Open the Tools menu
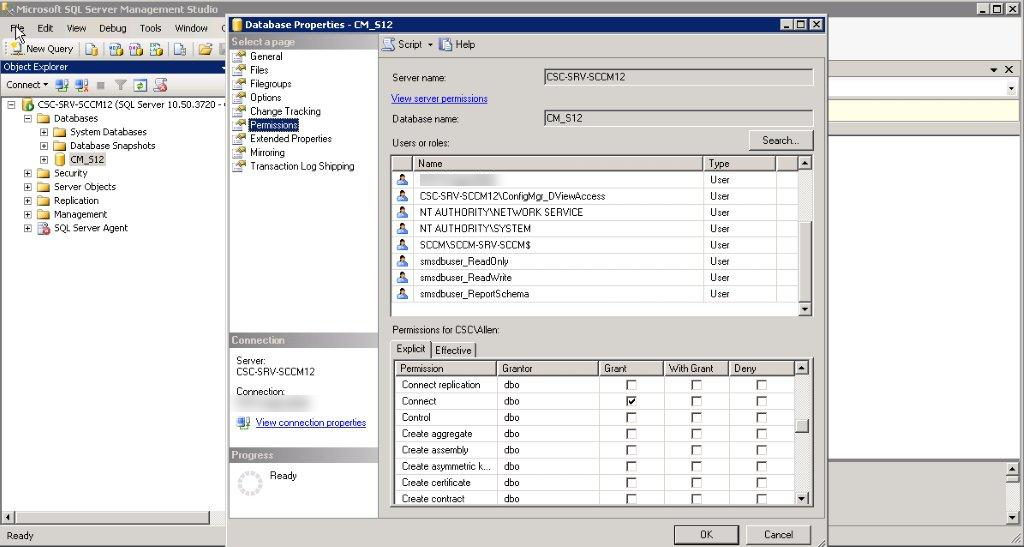Viewport: 1024px width, 547px height. coord(150,28)
